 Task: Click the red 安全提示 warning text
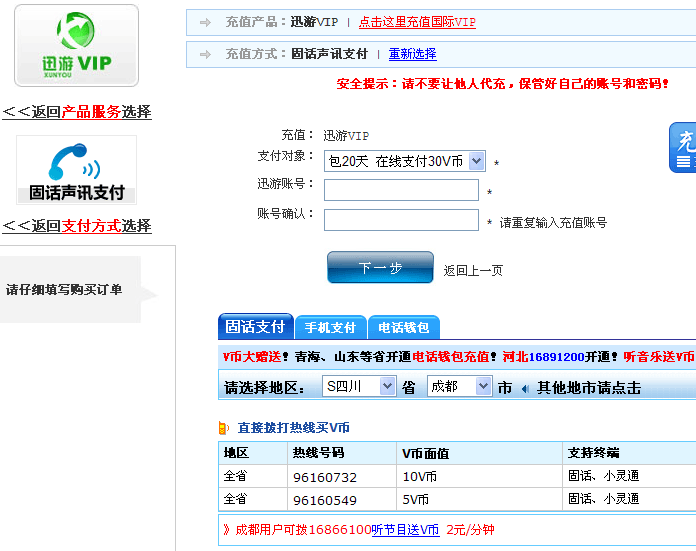pos(502,83)
